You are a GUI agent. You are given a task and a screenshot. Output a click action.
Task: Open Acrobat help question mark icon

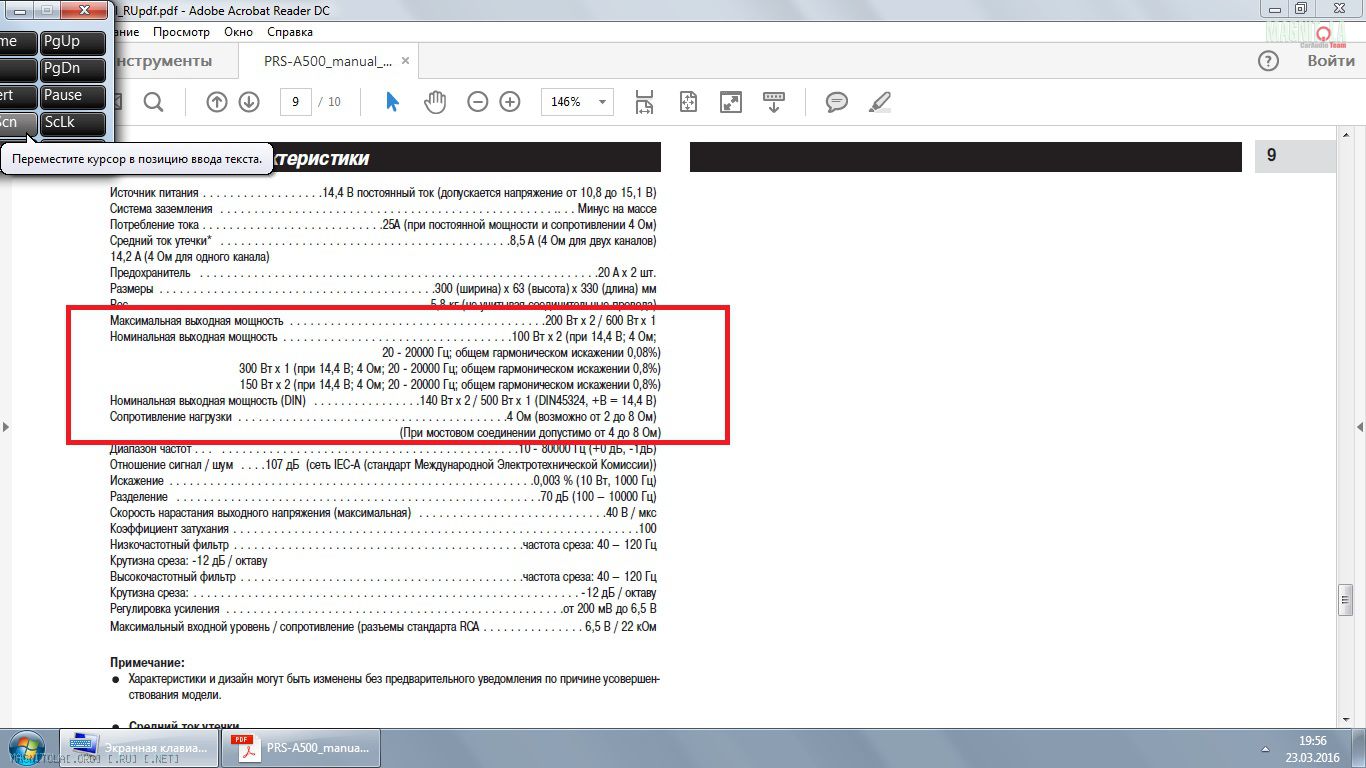click(x=1268, y=61)
